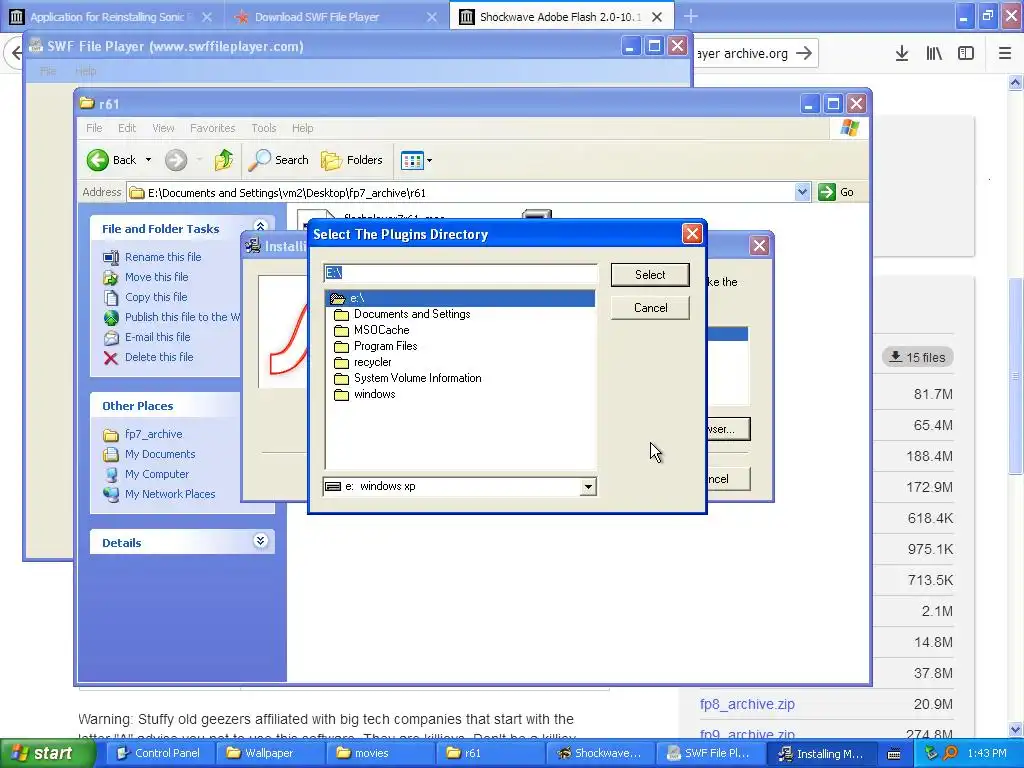Switch to Download SWF File Player tab
The width and height of the screenshot is (1024, 768).
(x=317, y=17)
